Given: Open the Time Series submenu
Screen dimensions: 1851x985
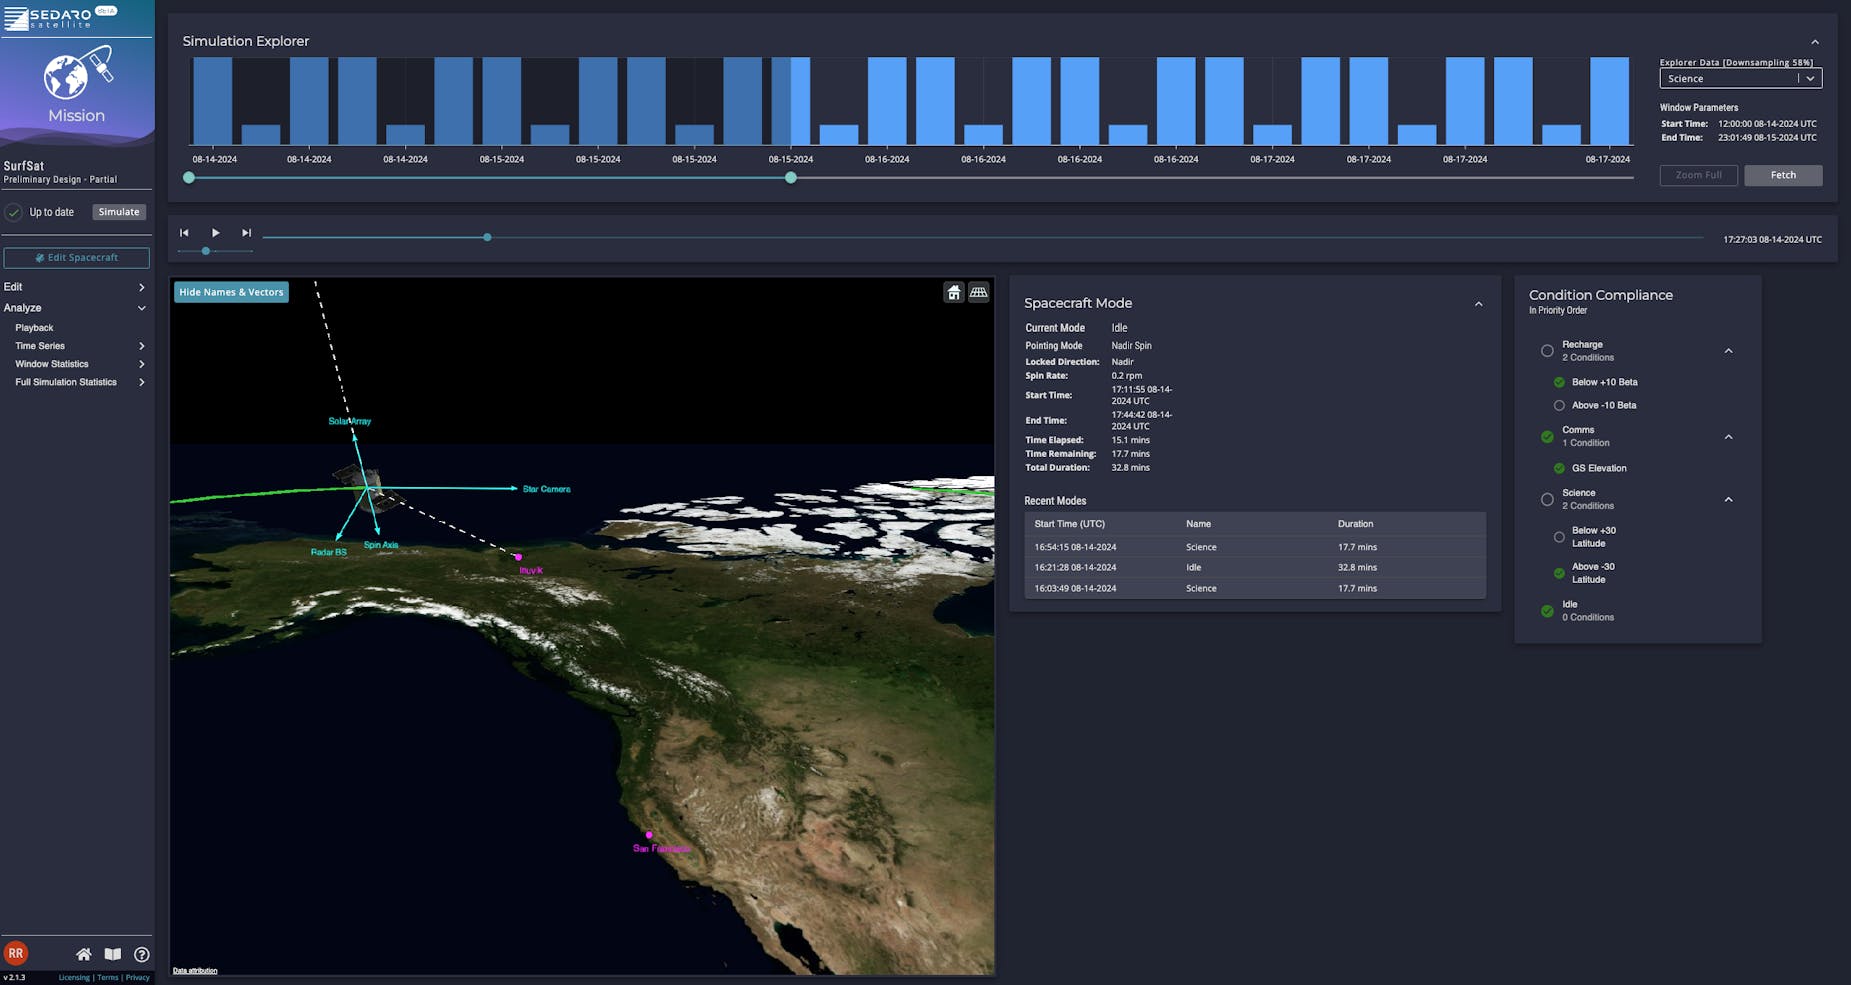Looking at the screenshot, I should pyautogui.click(x=38, y=345).
